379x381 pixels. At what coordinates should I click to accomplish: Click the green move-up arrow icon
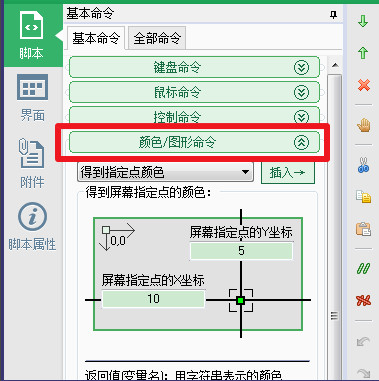[363, 53]
